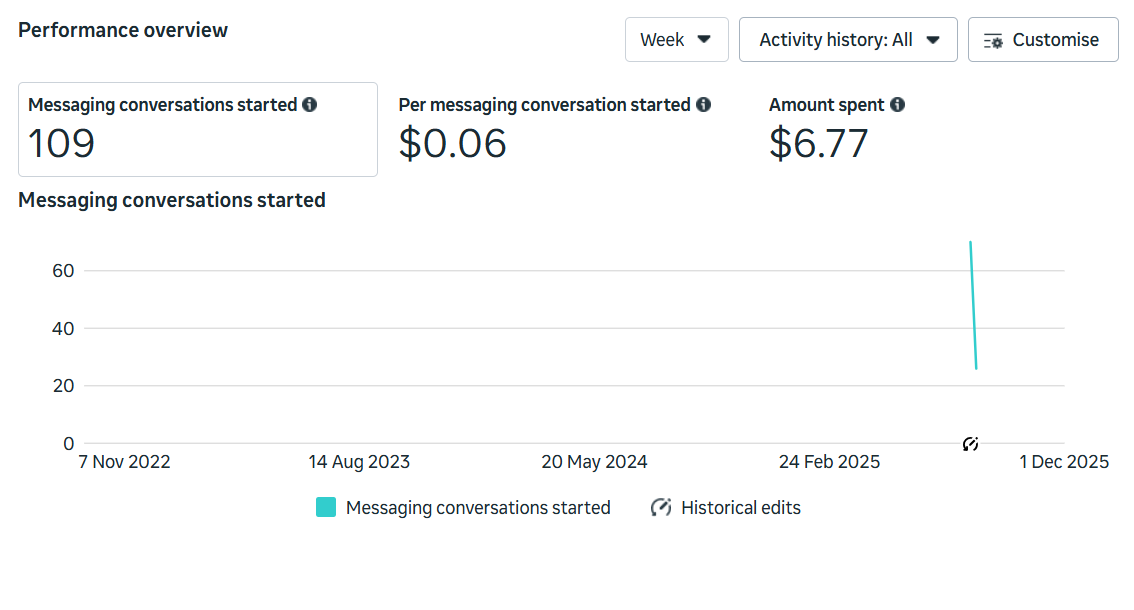Click the teal Messaging conversations legend swatch

(326, 508)
